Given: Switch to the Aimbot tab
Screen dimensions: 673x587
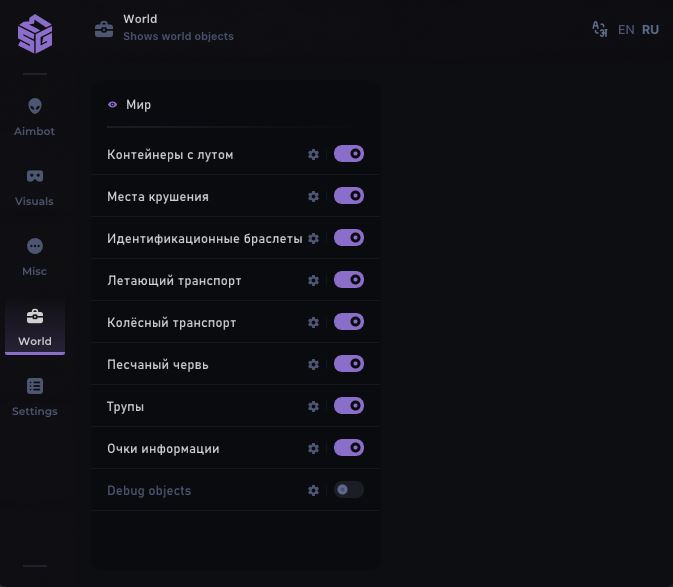Looking at the screenshot, I should [x=35, y=116].
